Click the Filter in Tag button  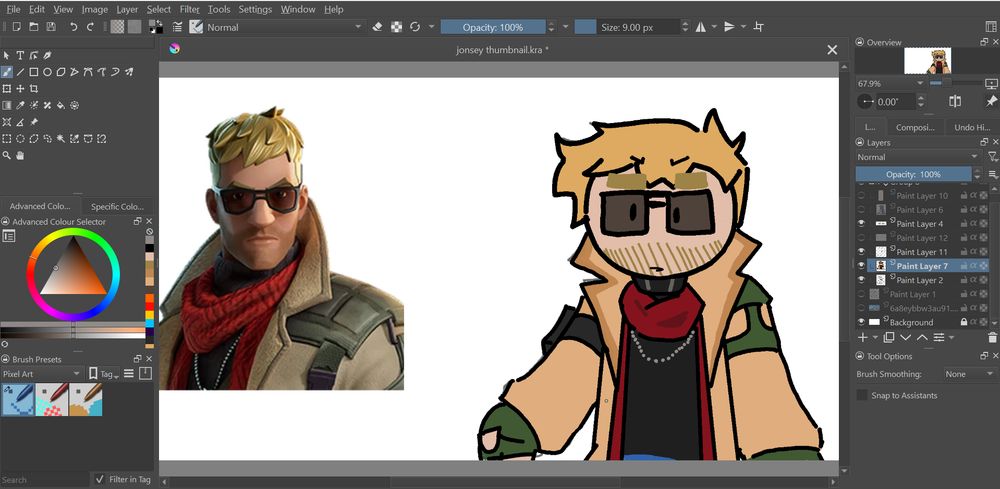pyautogui.click(x=123, y=480)
